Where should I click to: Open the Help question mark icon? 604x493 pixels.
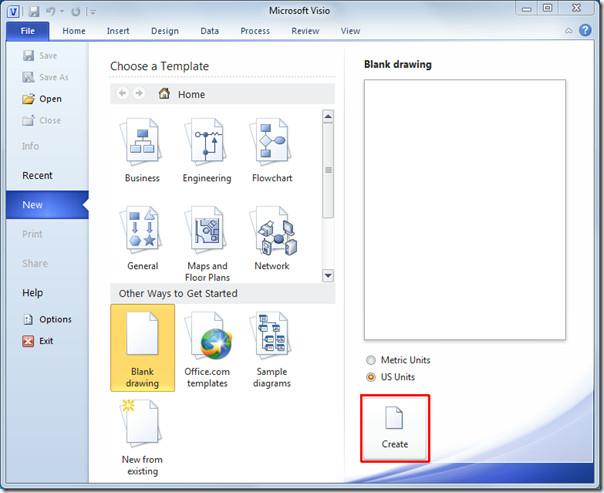coord(585,30)
